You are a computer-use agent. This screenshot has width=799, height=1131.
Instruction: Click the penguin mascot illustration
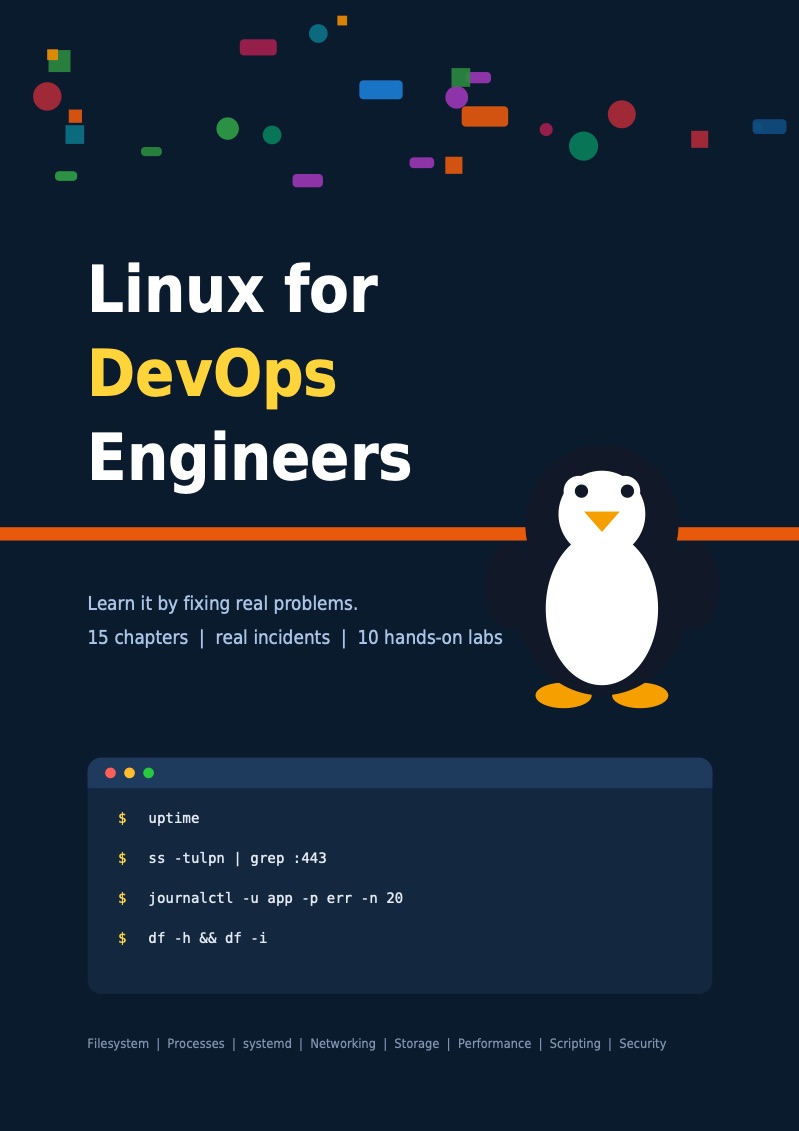pyautogui.click(x=602, y=577)
